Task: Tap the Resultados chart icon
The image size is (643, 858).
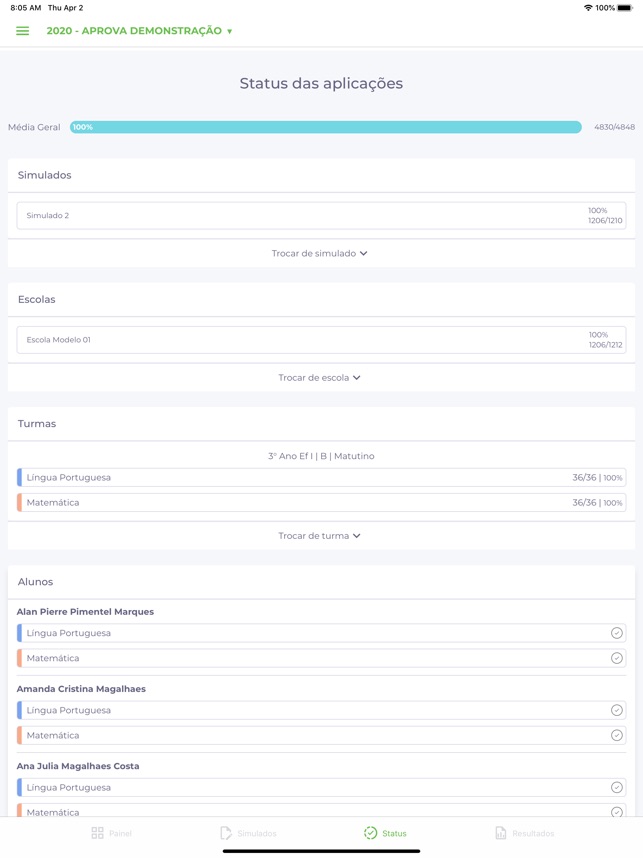Action: point(501,833)
